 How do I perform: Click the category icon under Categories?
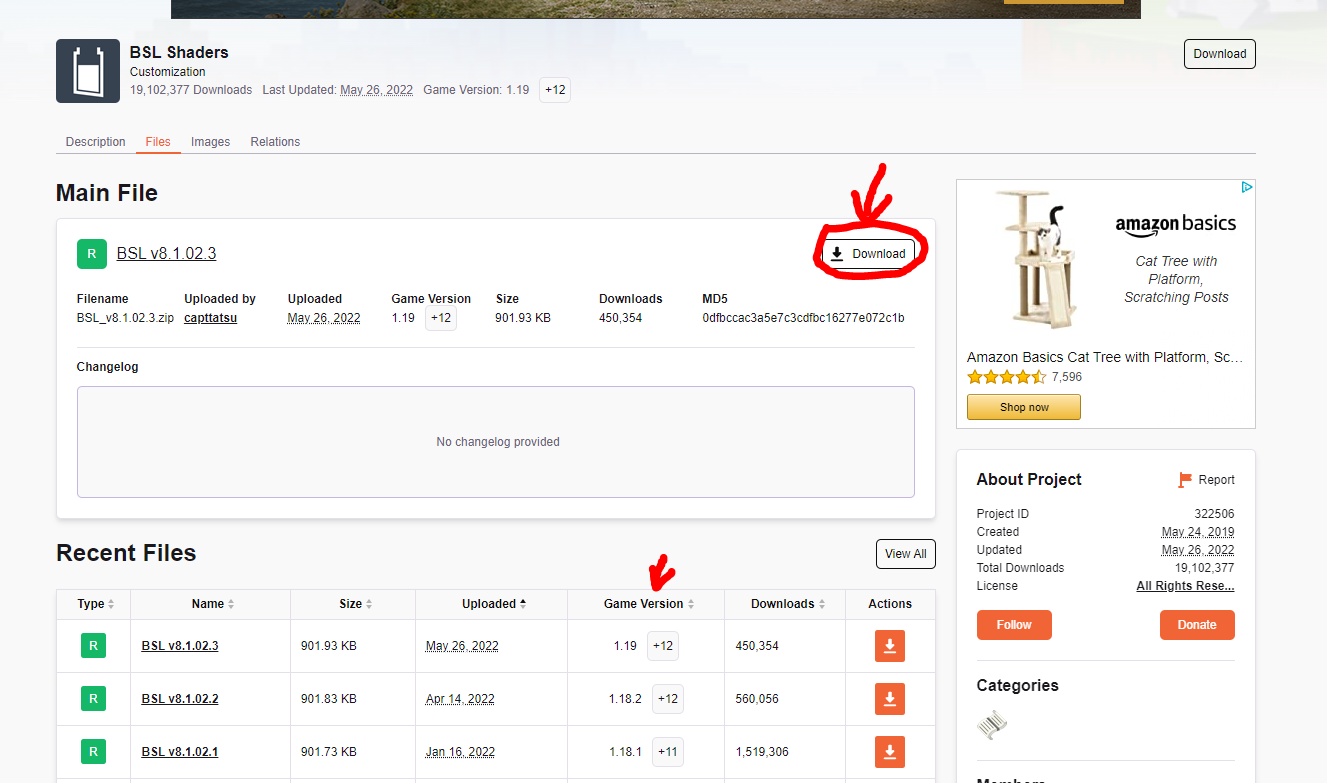(x=992, y=725)
